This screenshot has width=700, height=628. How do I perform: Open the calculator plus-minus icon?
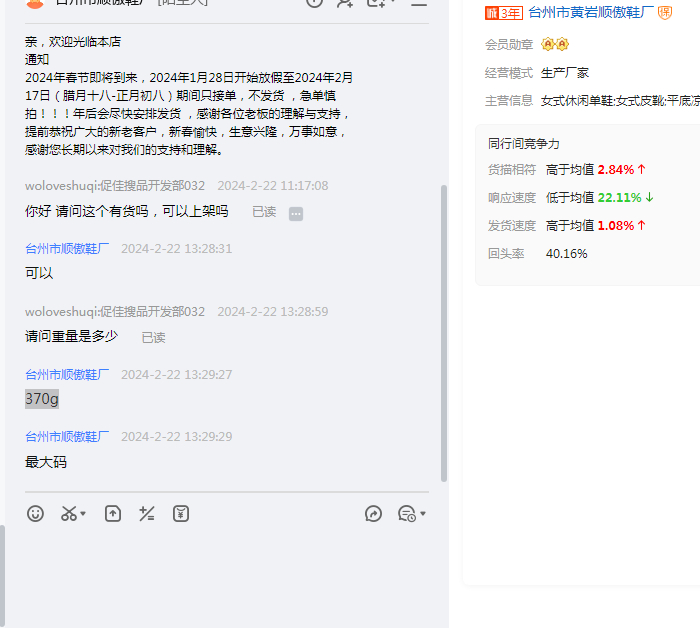pyautogui.click(x=147, y=514)
